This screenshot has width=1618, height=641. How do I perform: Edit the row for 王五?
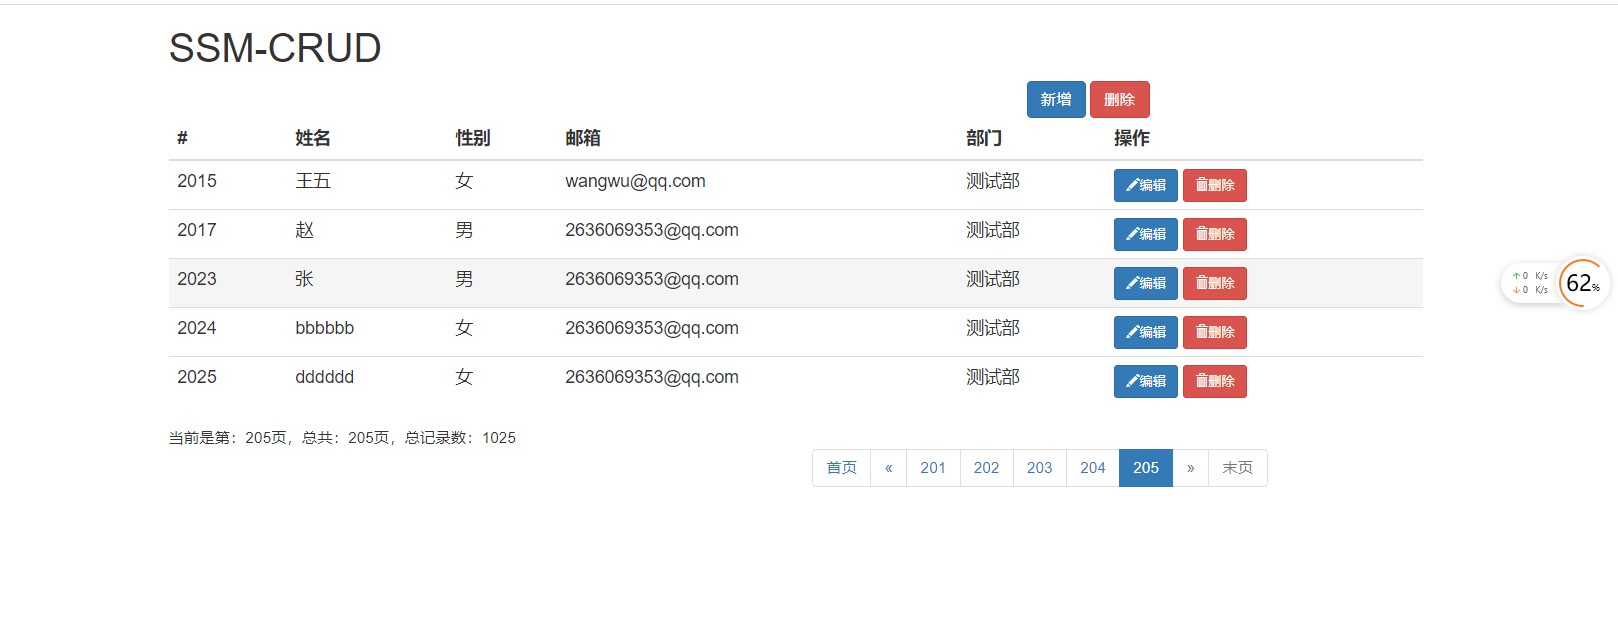1146,185
